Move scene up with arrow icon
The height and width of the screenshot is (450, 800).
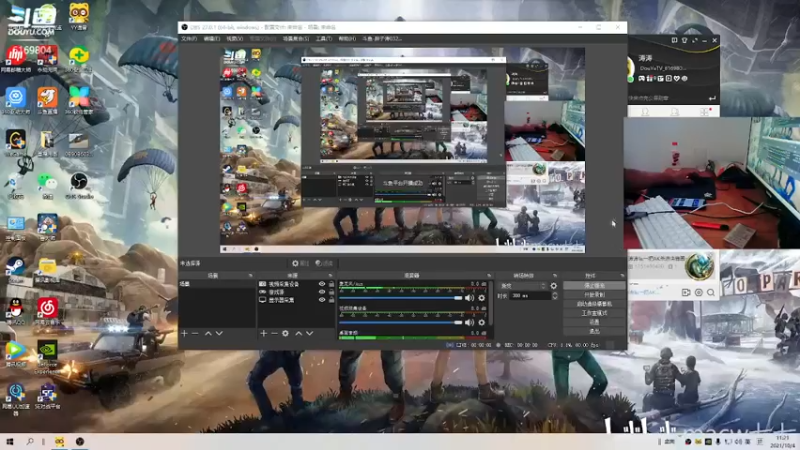[208, 333]
